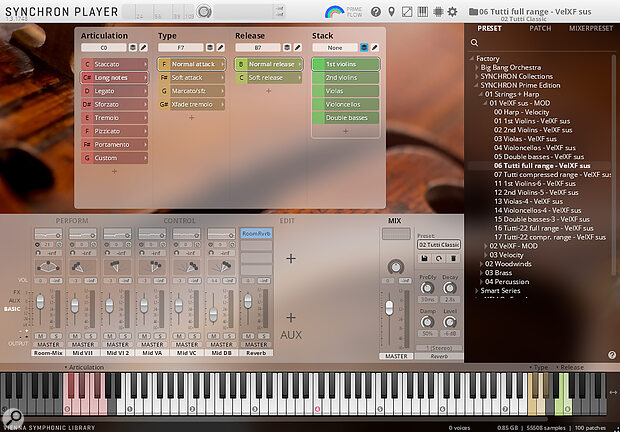
Task: Click the Mid DB channel MASTER output selector
Action: tap(221, 345)
